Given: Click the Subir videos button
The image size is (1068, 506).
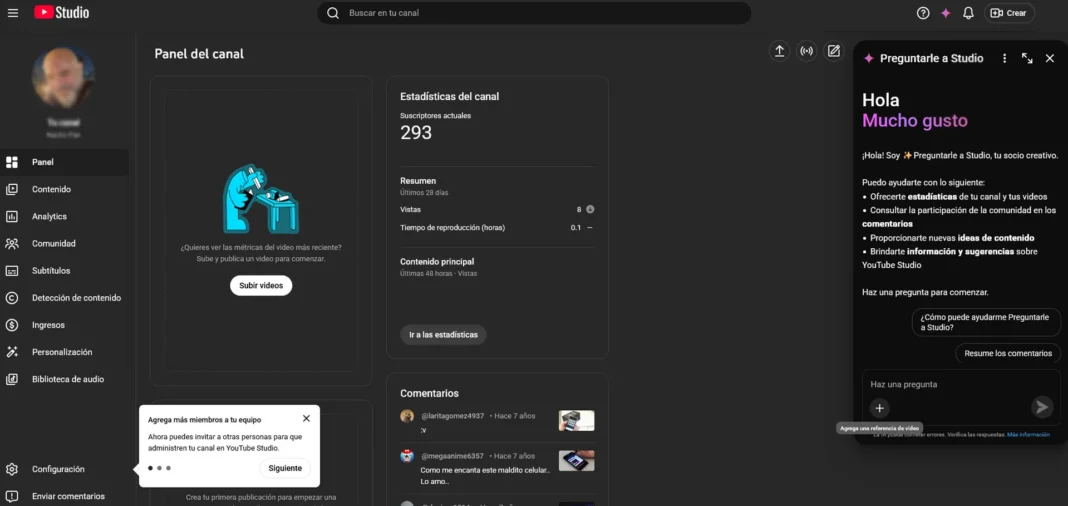Looking at the screenshot, I should coord(261,285).
